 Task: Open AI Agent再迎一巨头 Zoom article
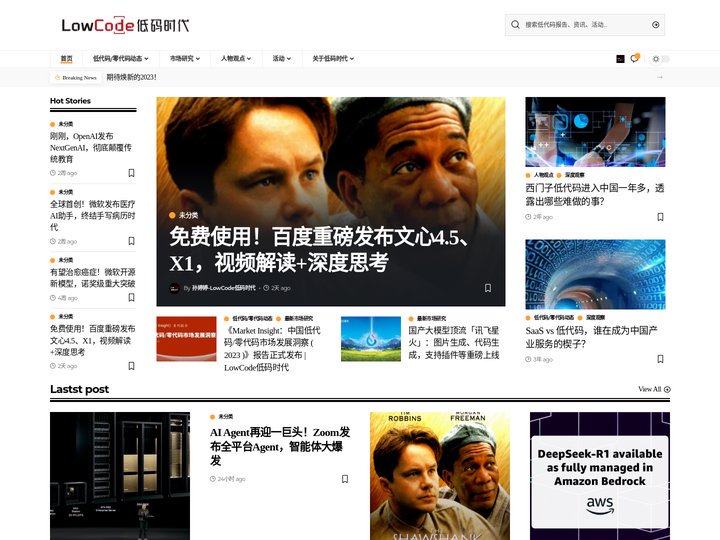(x=280, y=446)
